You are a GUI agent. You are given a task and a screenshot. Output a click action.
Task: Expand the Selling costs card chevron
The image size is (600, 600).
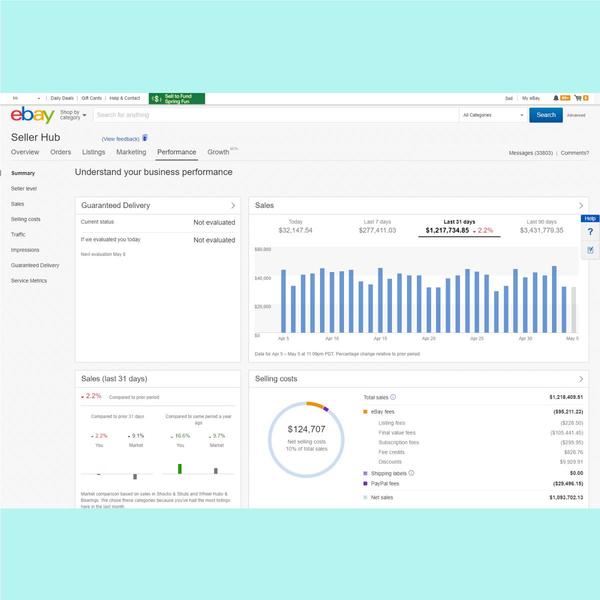(581, 379)
